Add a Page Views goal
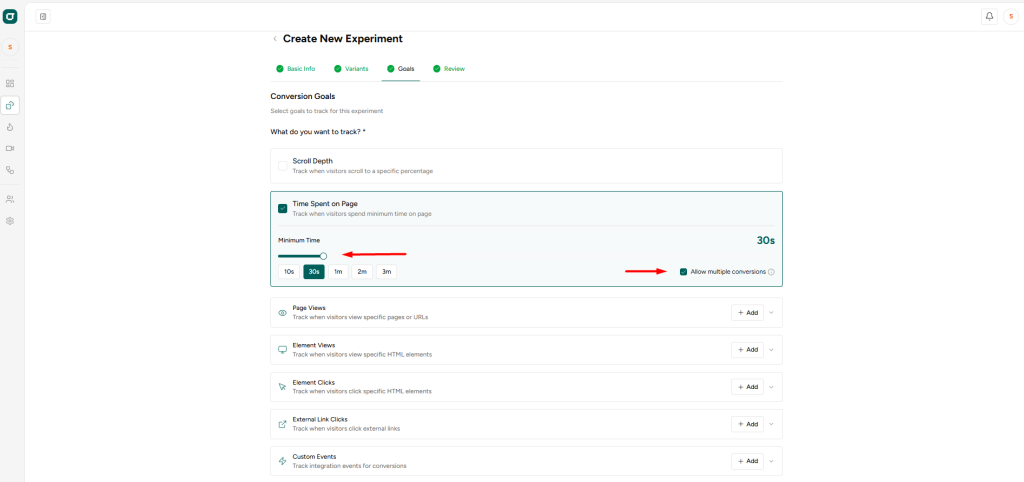The height and width of the screenshot is (482, 1024). coord(747,313)
